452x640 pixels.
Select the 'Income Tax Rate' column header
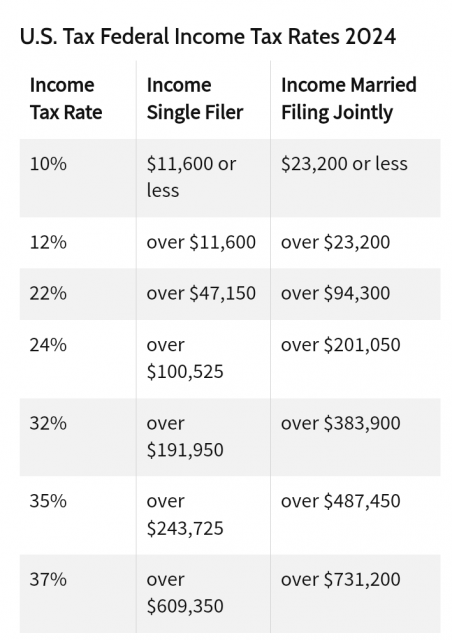click(66, 98)
